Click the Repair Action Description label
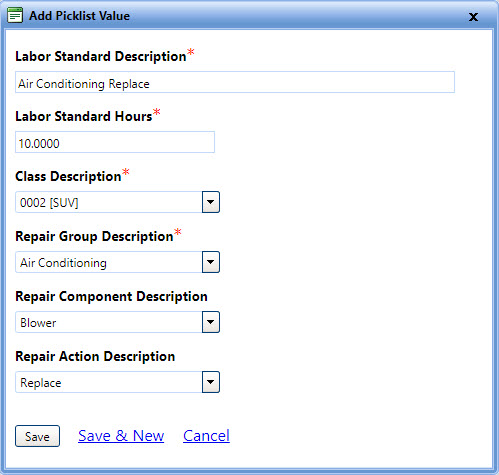 click(95, 356)
